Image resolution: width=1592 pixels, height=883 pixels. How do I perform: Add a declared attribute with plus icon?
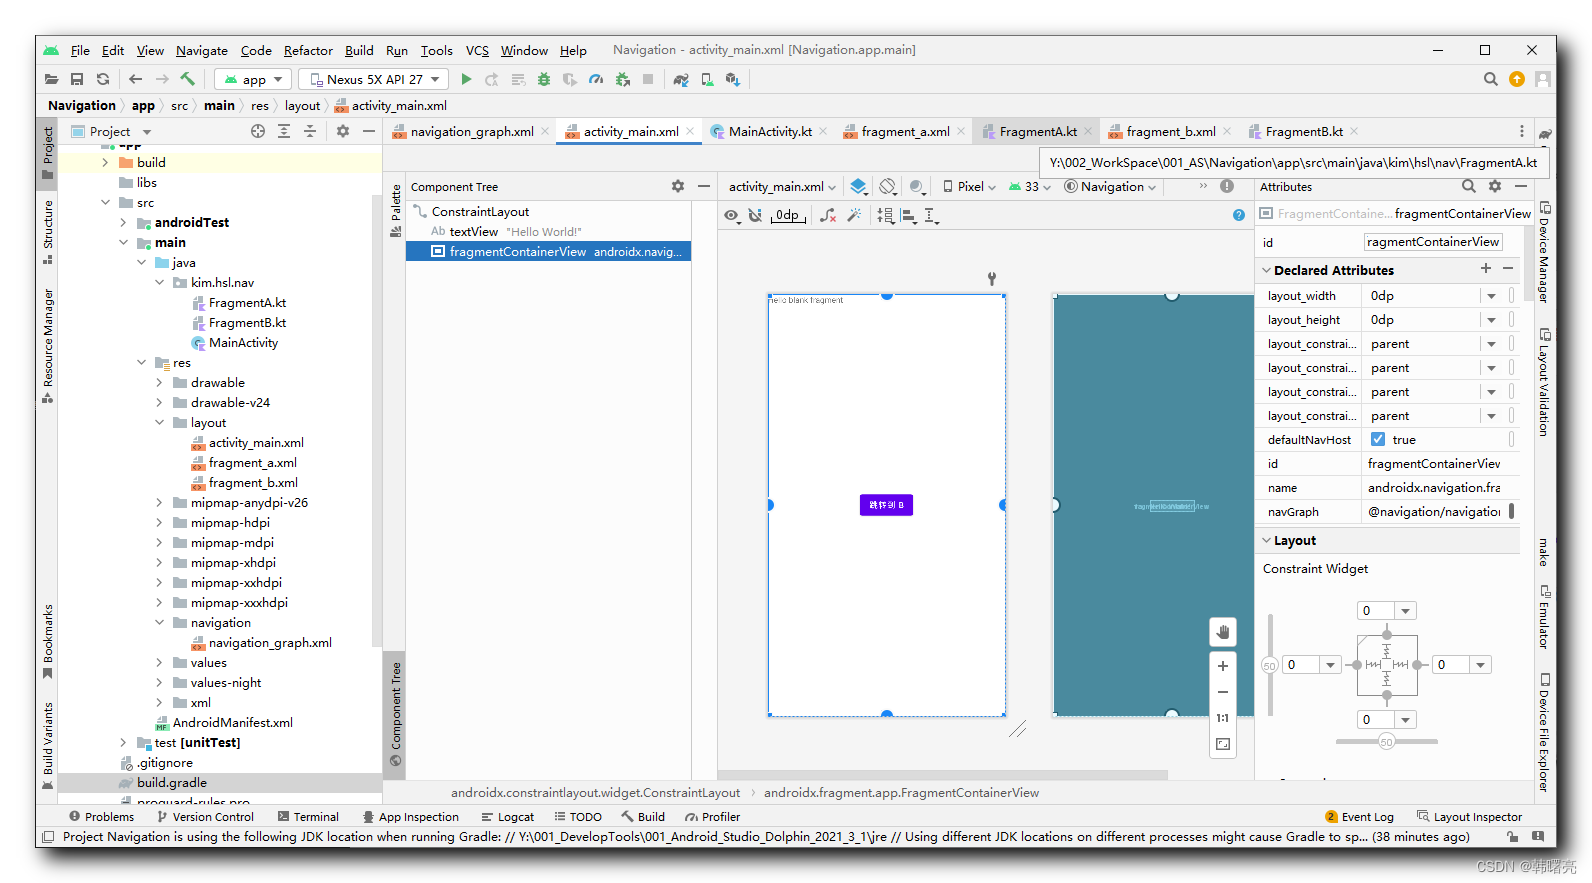(1486, 268)
